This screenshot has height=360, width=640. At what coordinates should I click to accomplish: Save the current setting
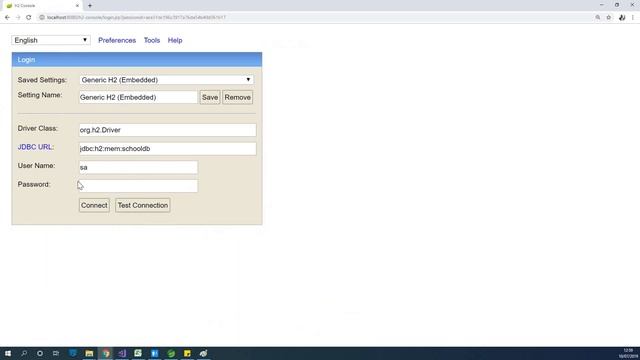[210, 97]
